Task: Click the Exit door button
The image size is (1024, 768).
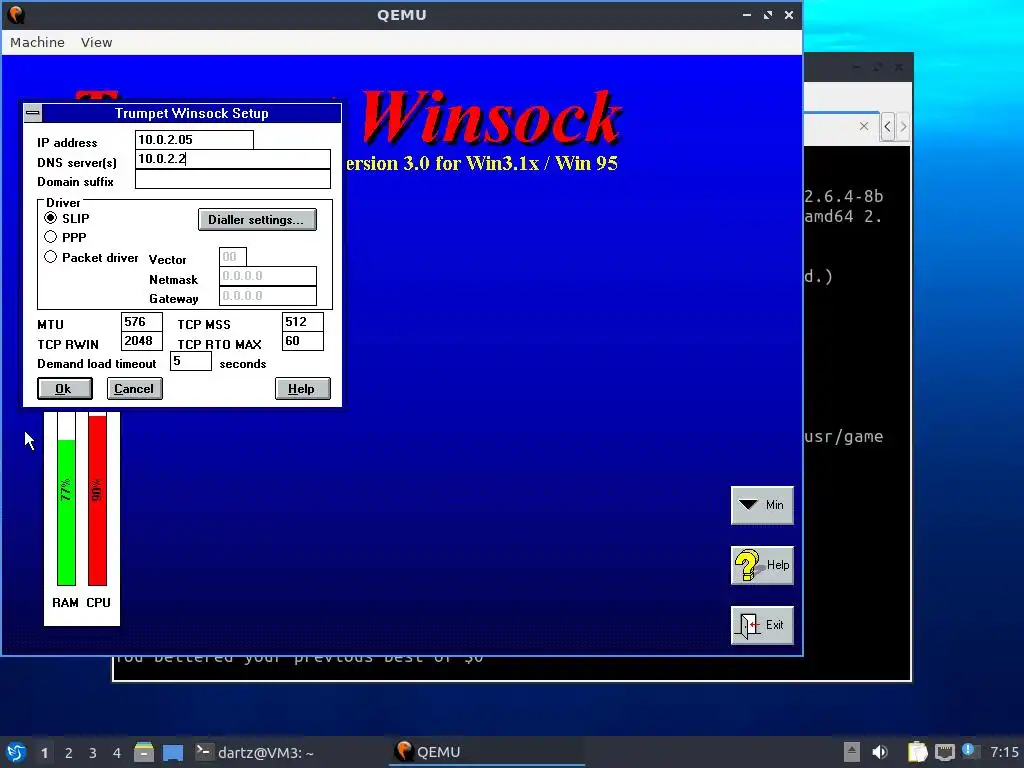Action: pos(762,625)
